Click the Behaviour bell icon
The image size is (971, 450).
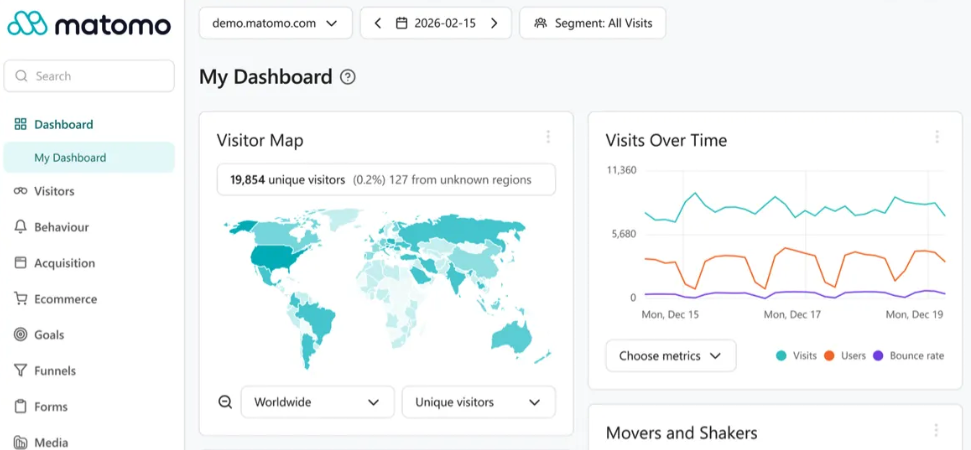(20, 227)
